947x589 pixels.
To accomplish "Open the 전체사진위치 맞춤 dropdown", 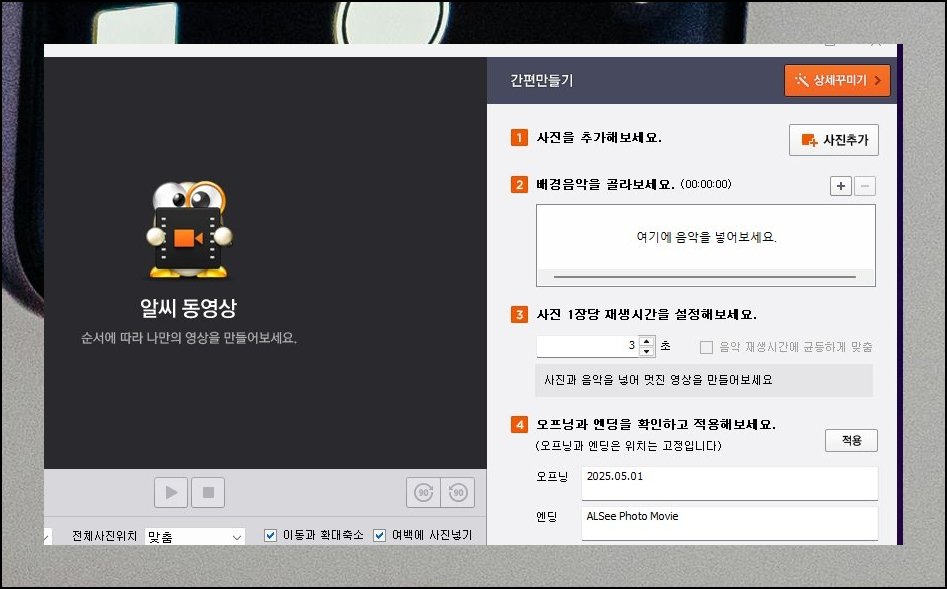I will click(195, 536).
